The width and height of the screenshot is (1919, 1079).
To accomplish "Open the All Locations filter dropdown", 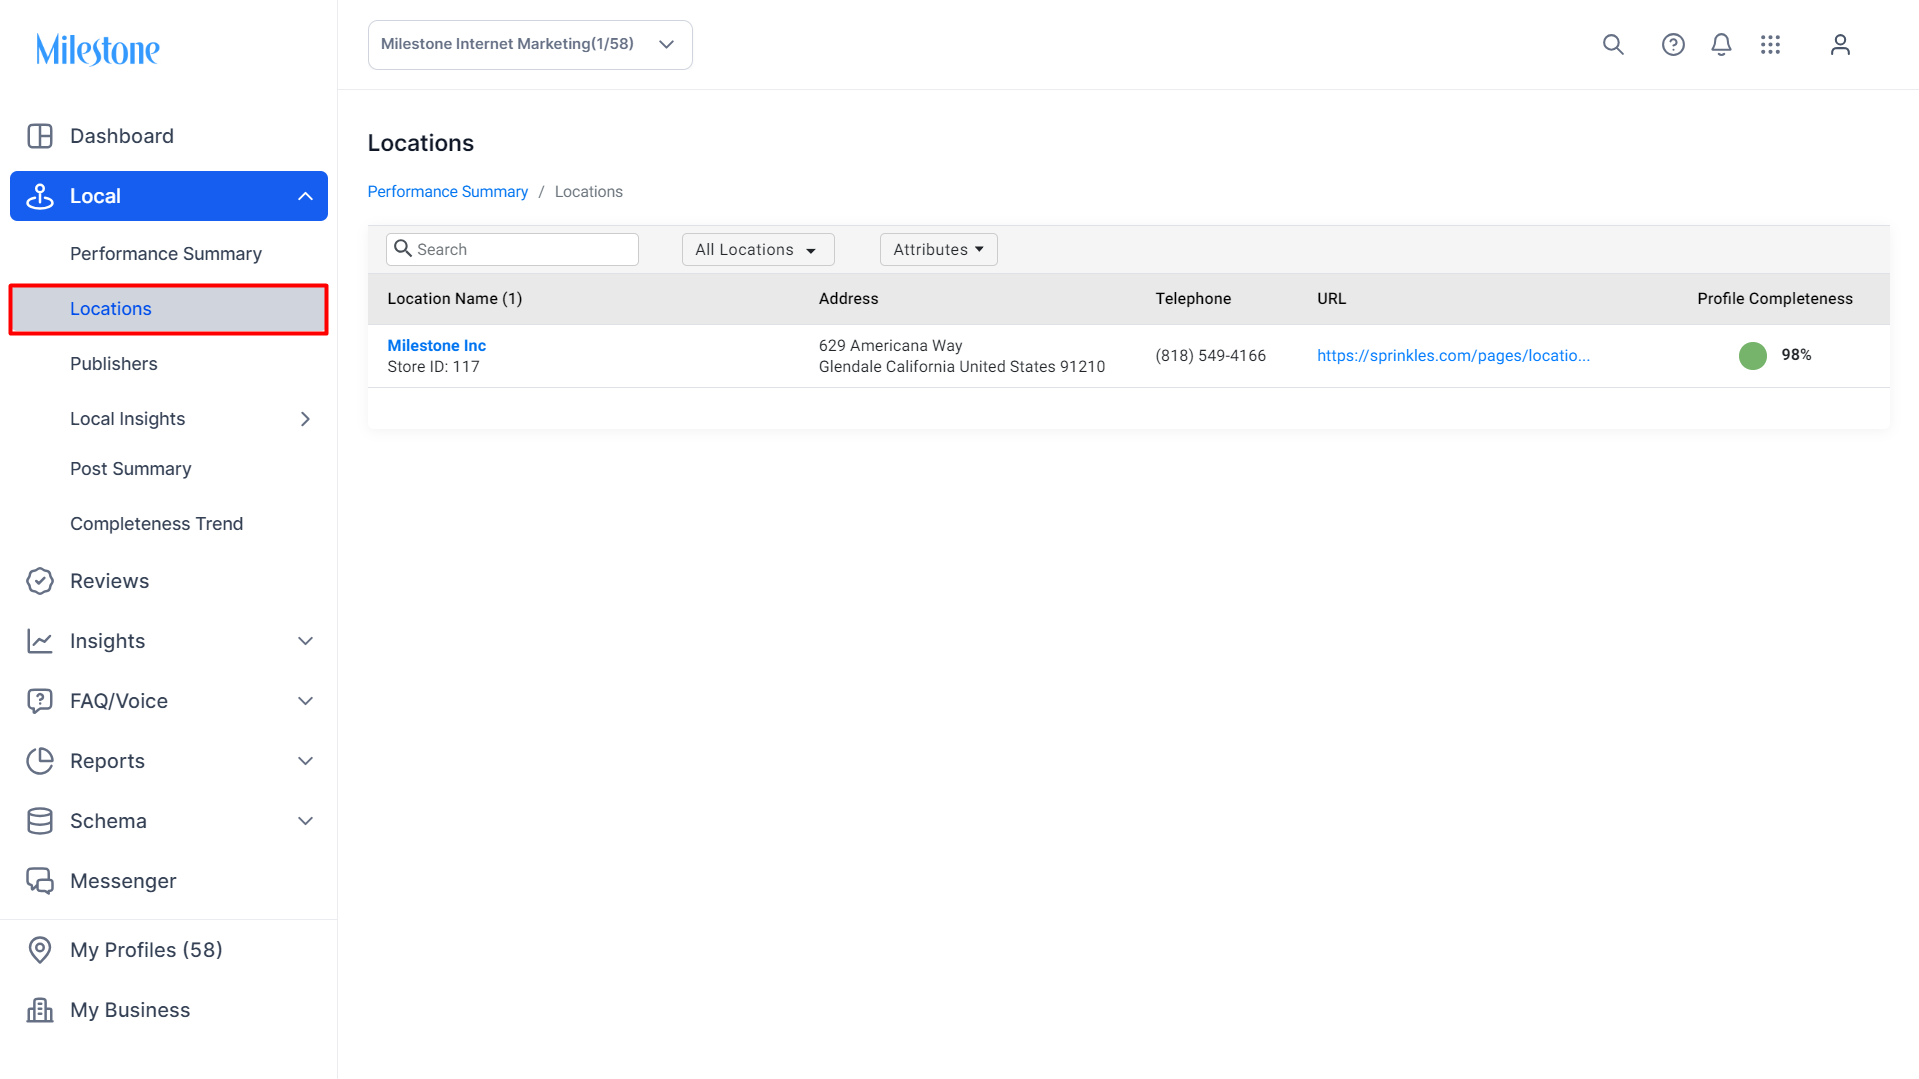I will 758,250.
